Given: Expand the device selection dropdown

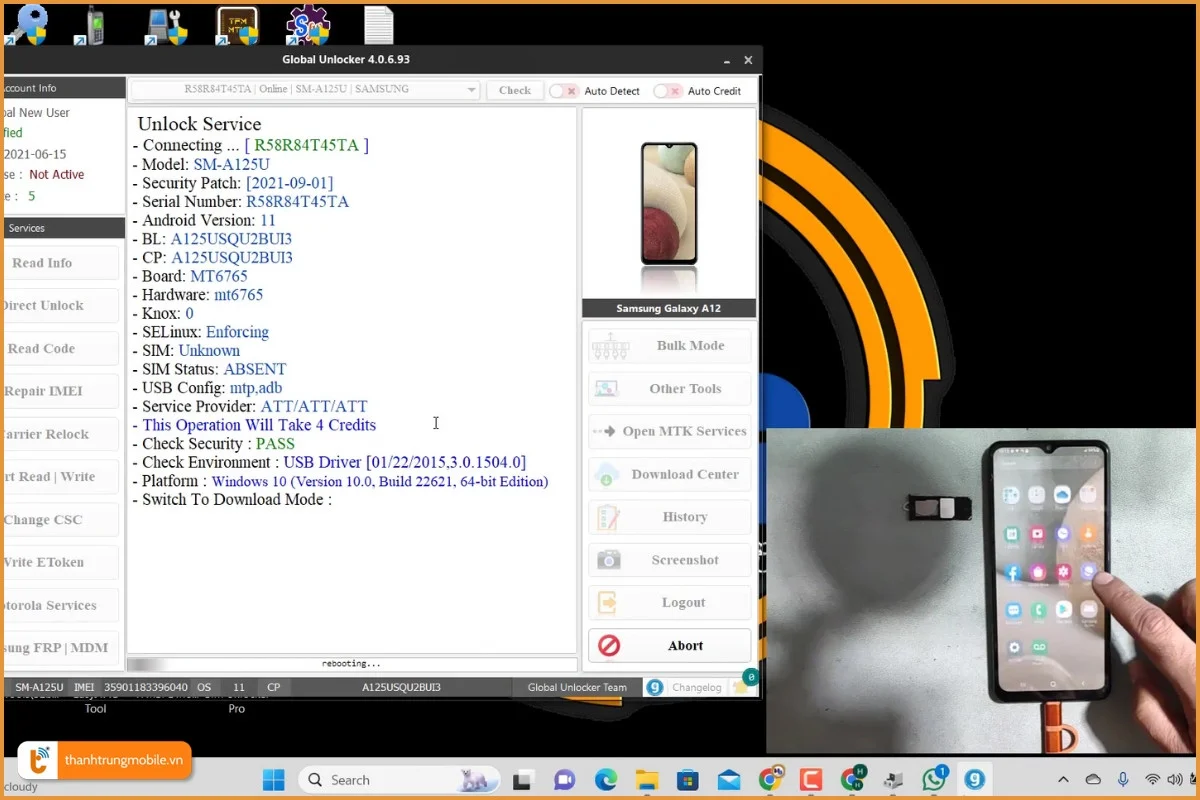Looking at the screenshot, I should click(471, 90).
